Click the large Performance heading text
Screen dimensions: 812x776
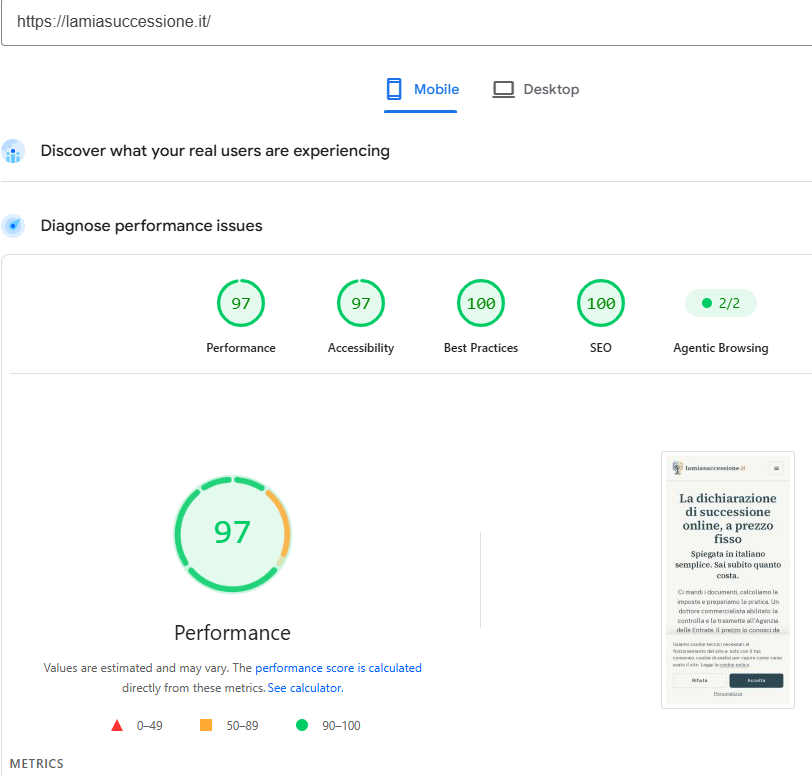click(x=233, y=633)
